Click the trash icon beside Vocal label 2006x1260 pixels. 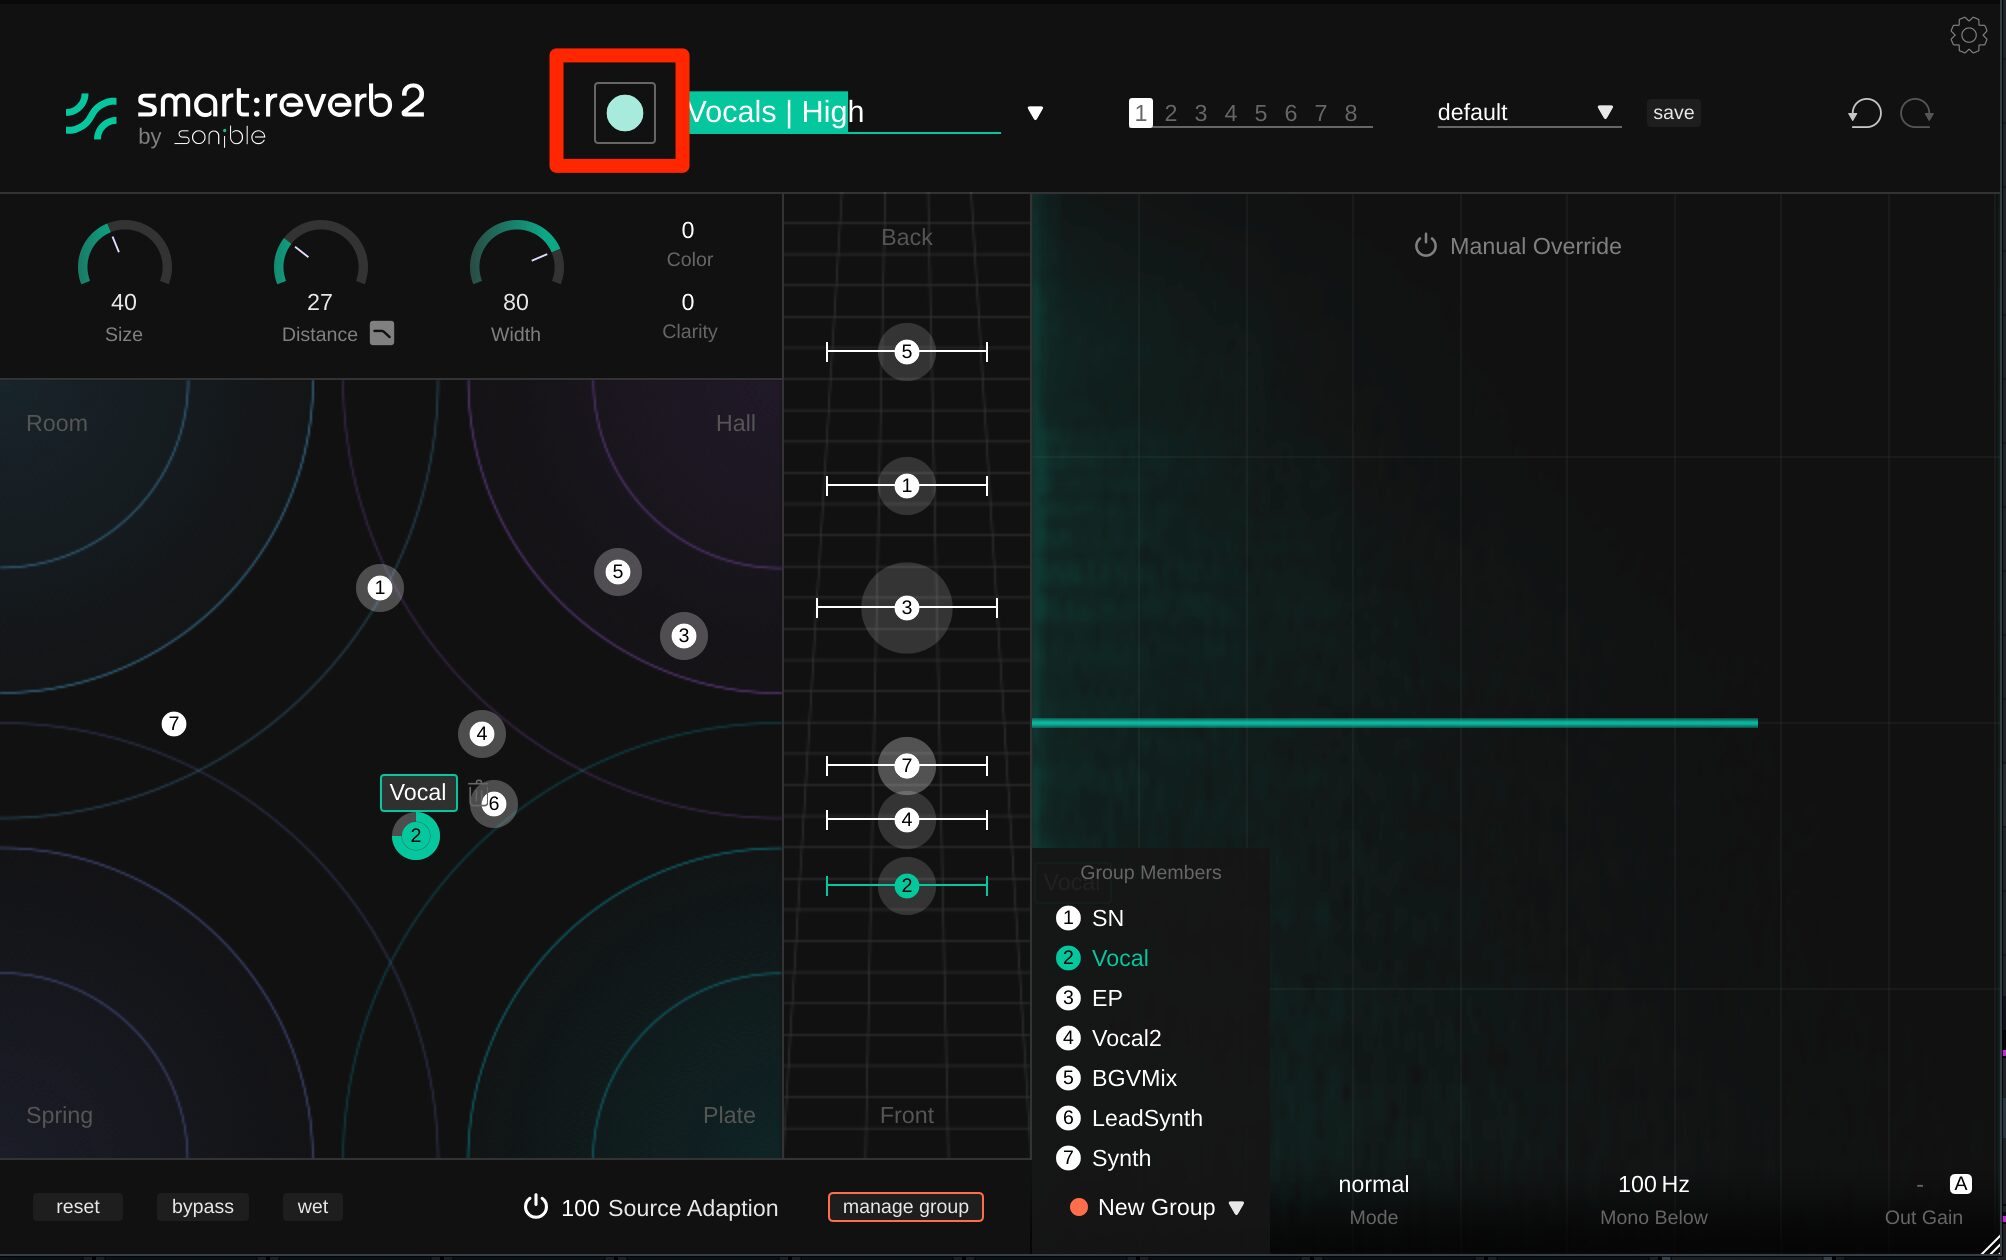pos(477,793)
